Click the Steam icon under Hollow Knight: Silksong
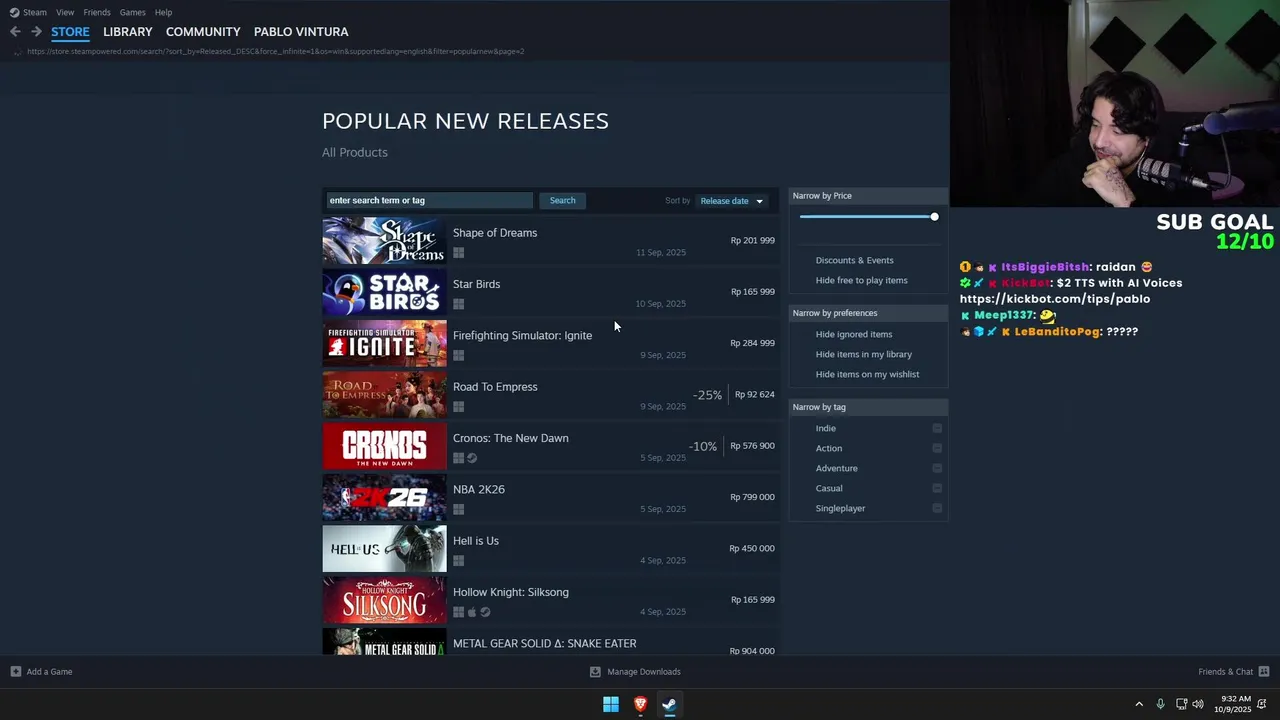This screenshot has width=1280, height=720. [485, 612]
